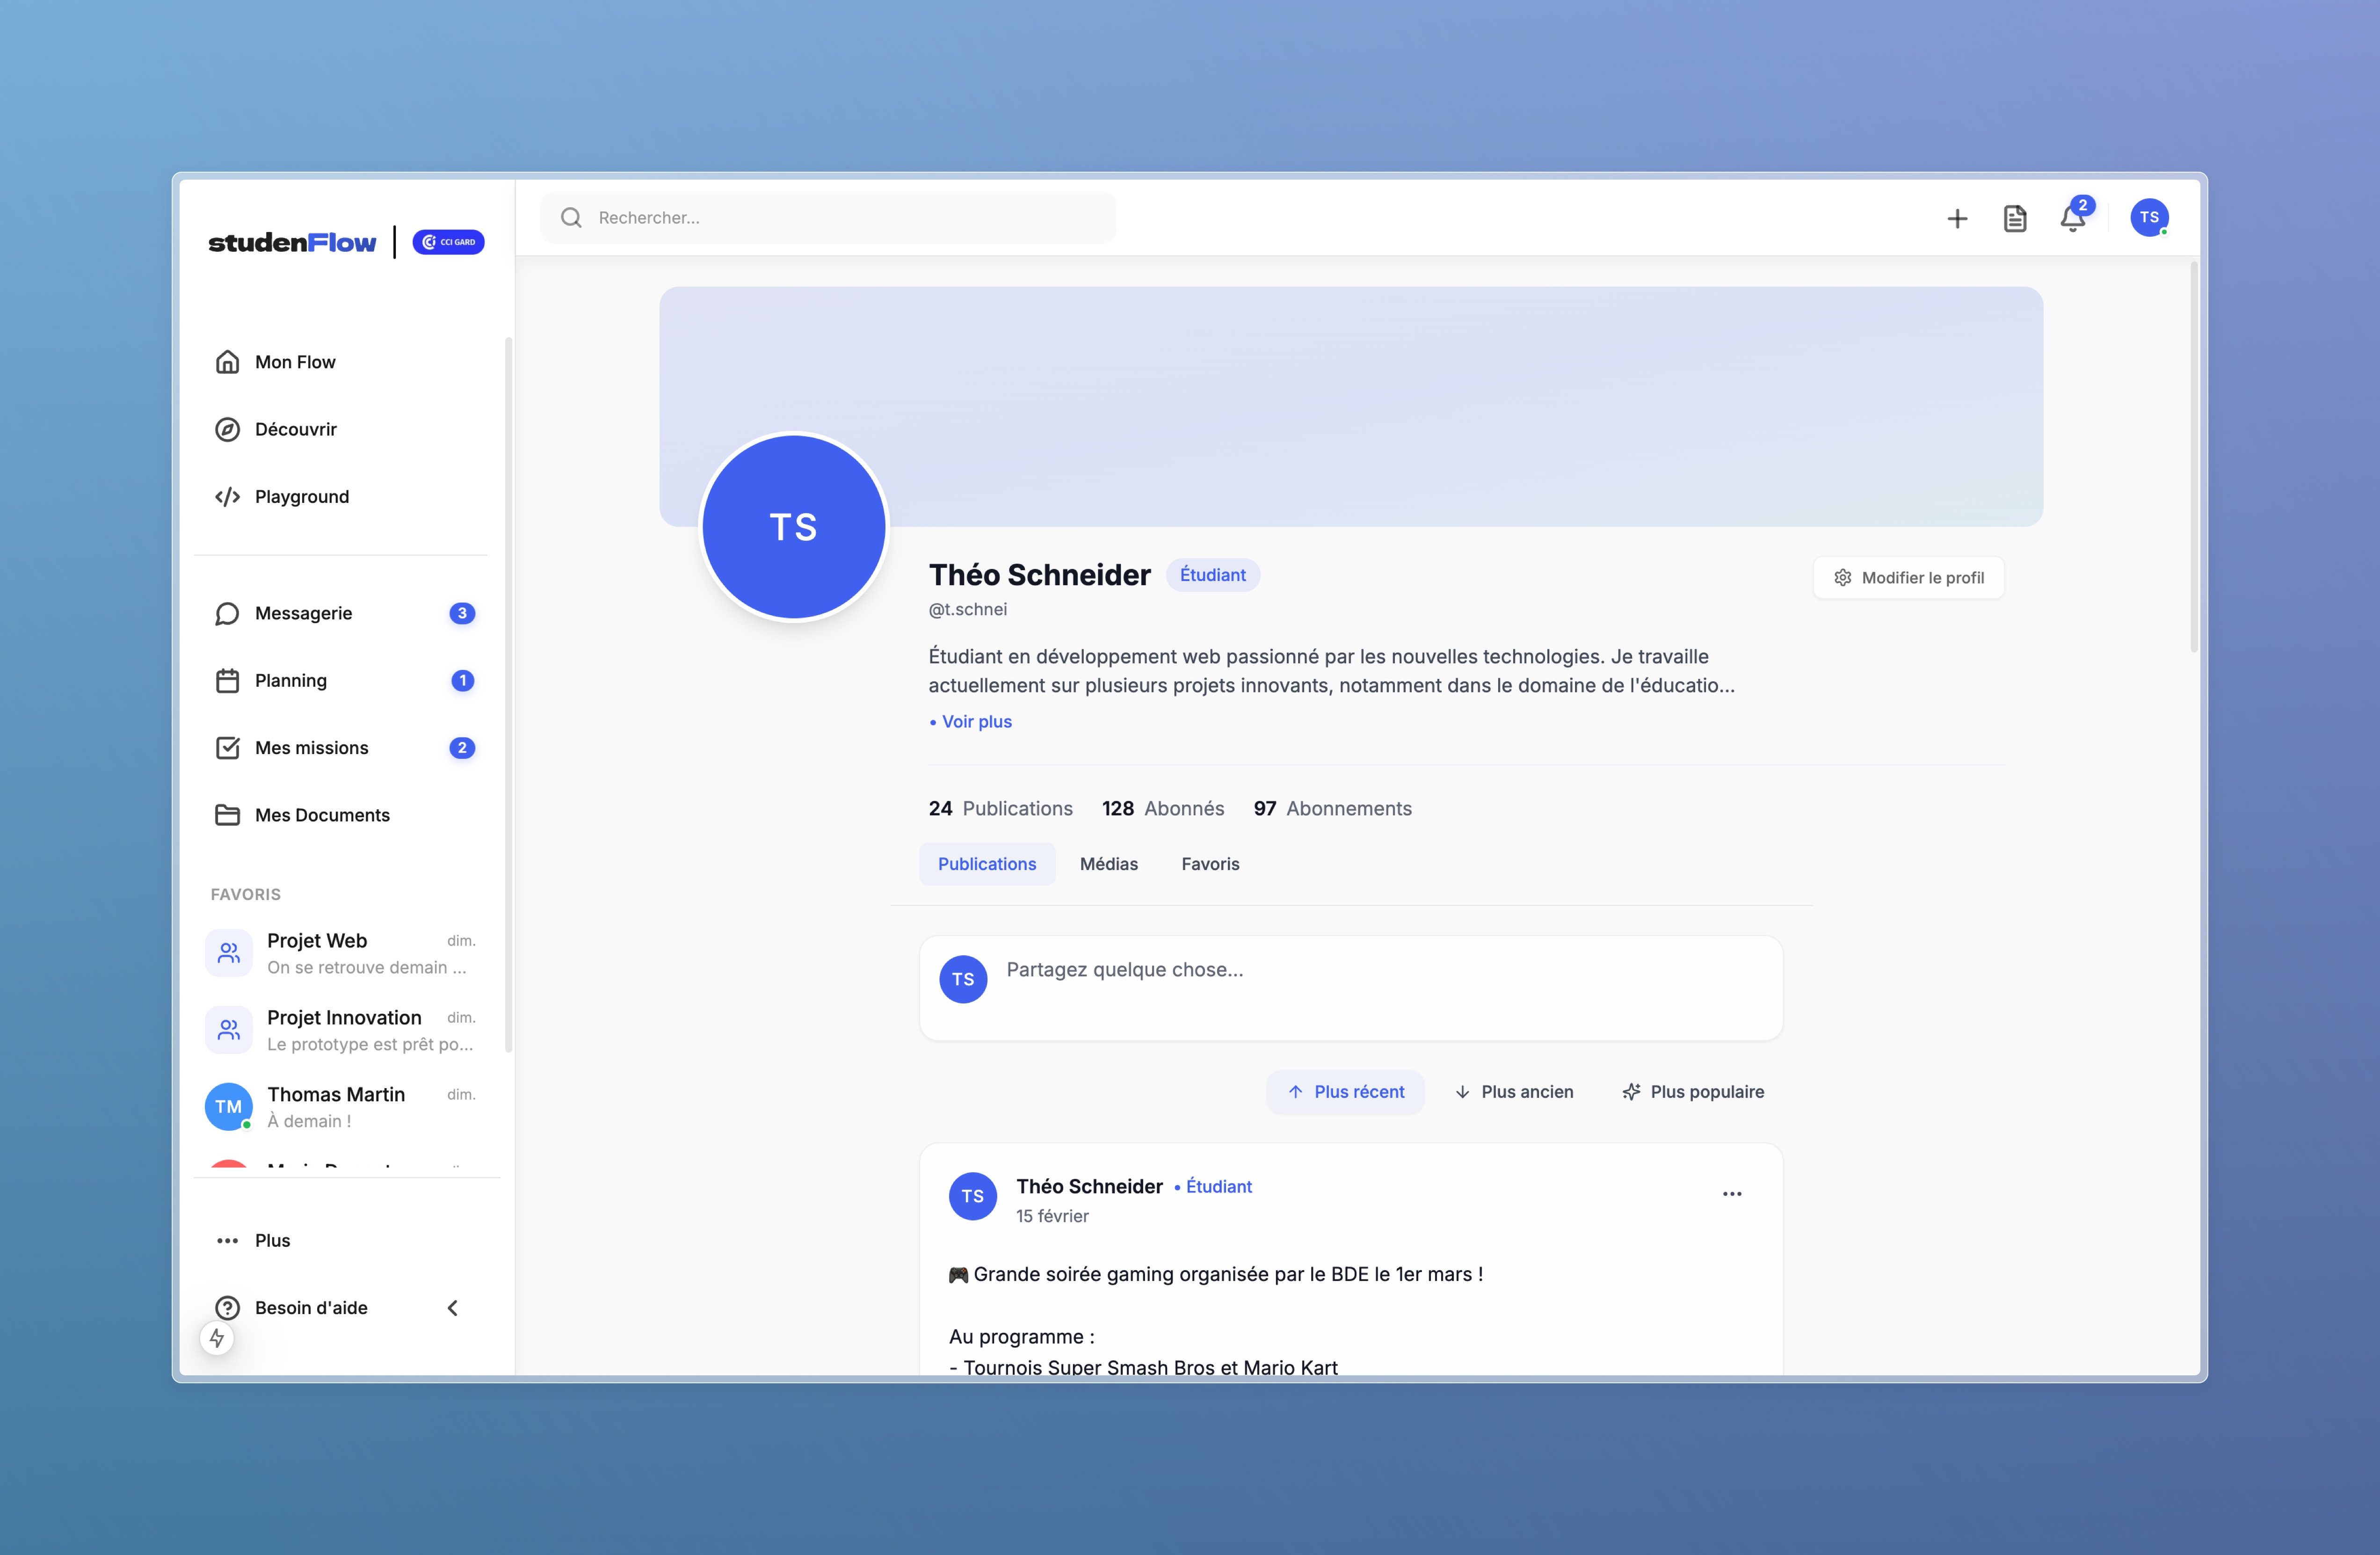Click the plus icon in top bar
This screenshot has height=1555, width=2380.
pos(1957,218)
